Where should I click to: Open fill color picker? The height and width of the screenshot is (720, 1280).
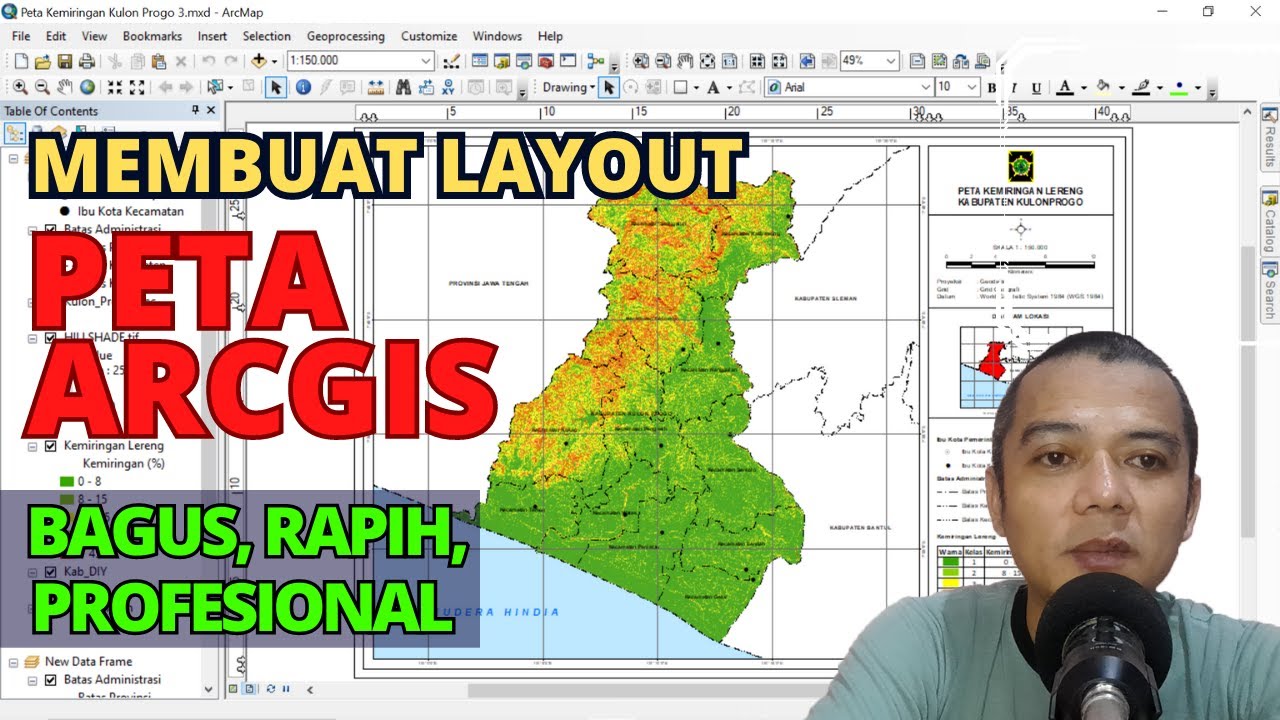[x=1121, y=88]
